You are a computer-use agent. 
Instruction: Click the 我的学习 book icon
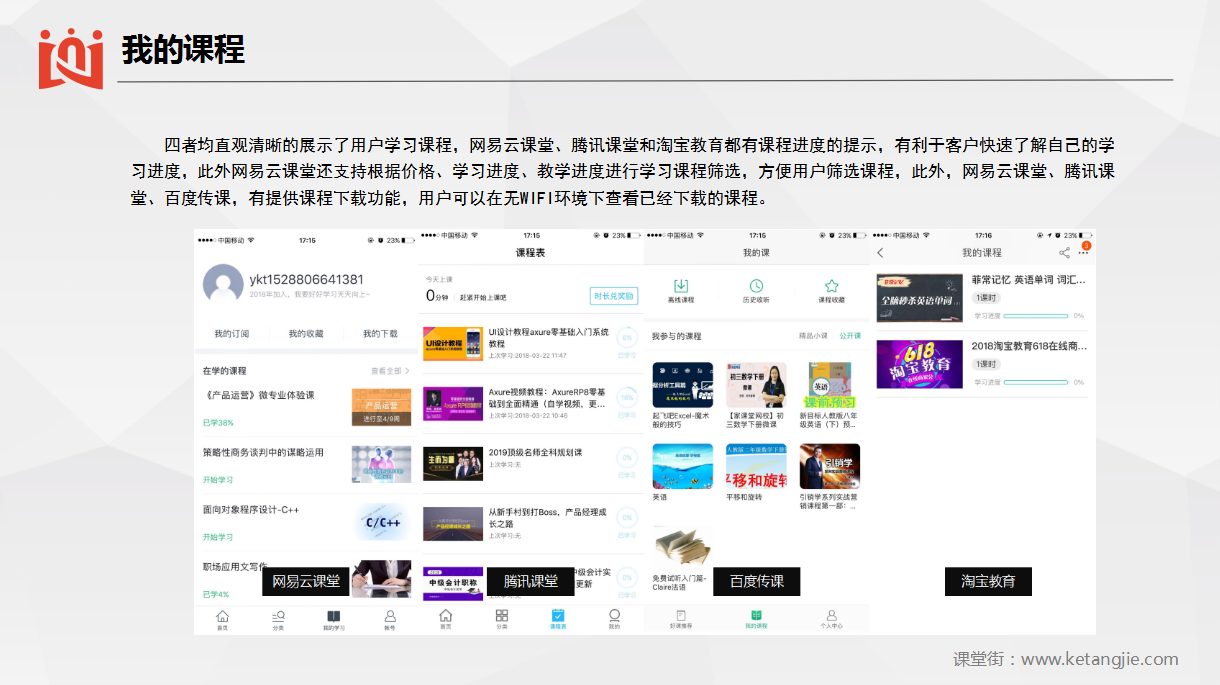333,616
